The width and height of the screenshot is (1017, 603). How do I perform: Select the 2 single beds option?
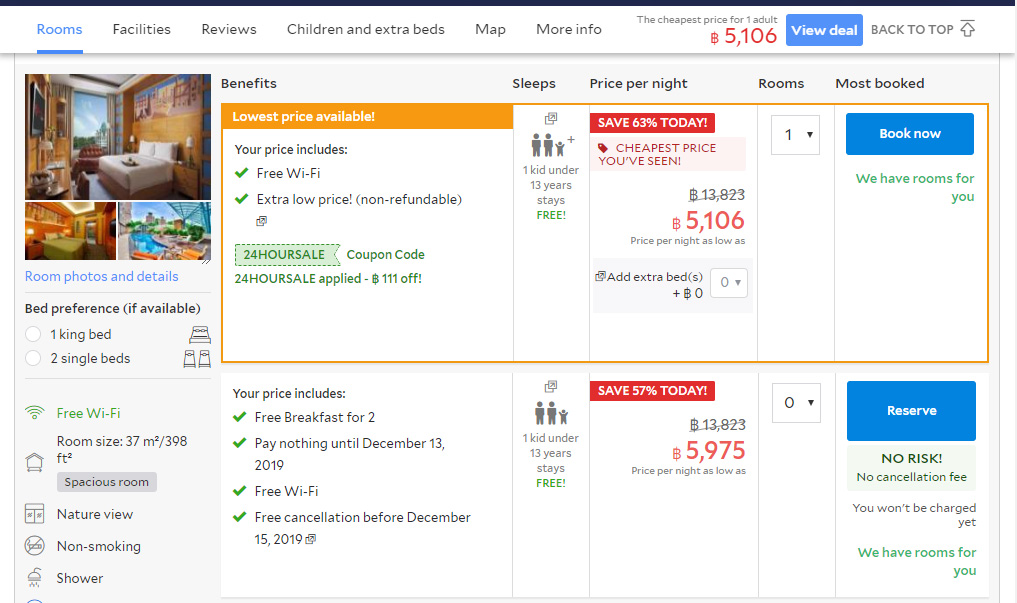[x=34, y=358]
